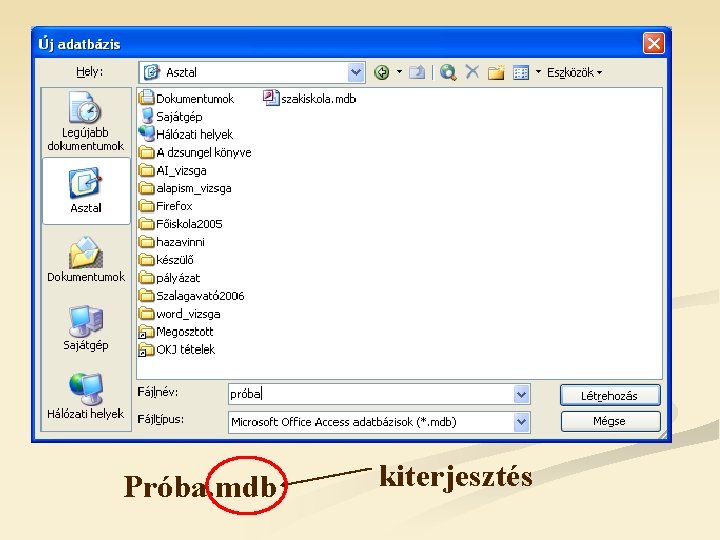Open the Views dropdown arrow
Image resolution: width=720 pixels, height=540 pixels.
(538, 72)
